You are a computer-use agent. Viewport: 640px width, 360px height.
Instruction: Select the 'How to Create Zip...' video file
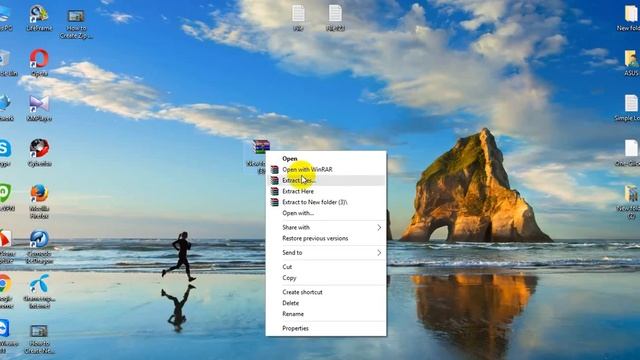(76, 24)
